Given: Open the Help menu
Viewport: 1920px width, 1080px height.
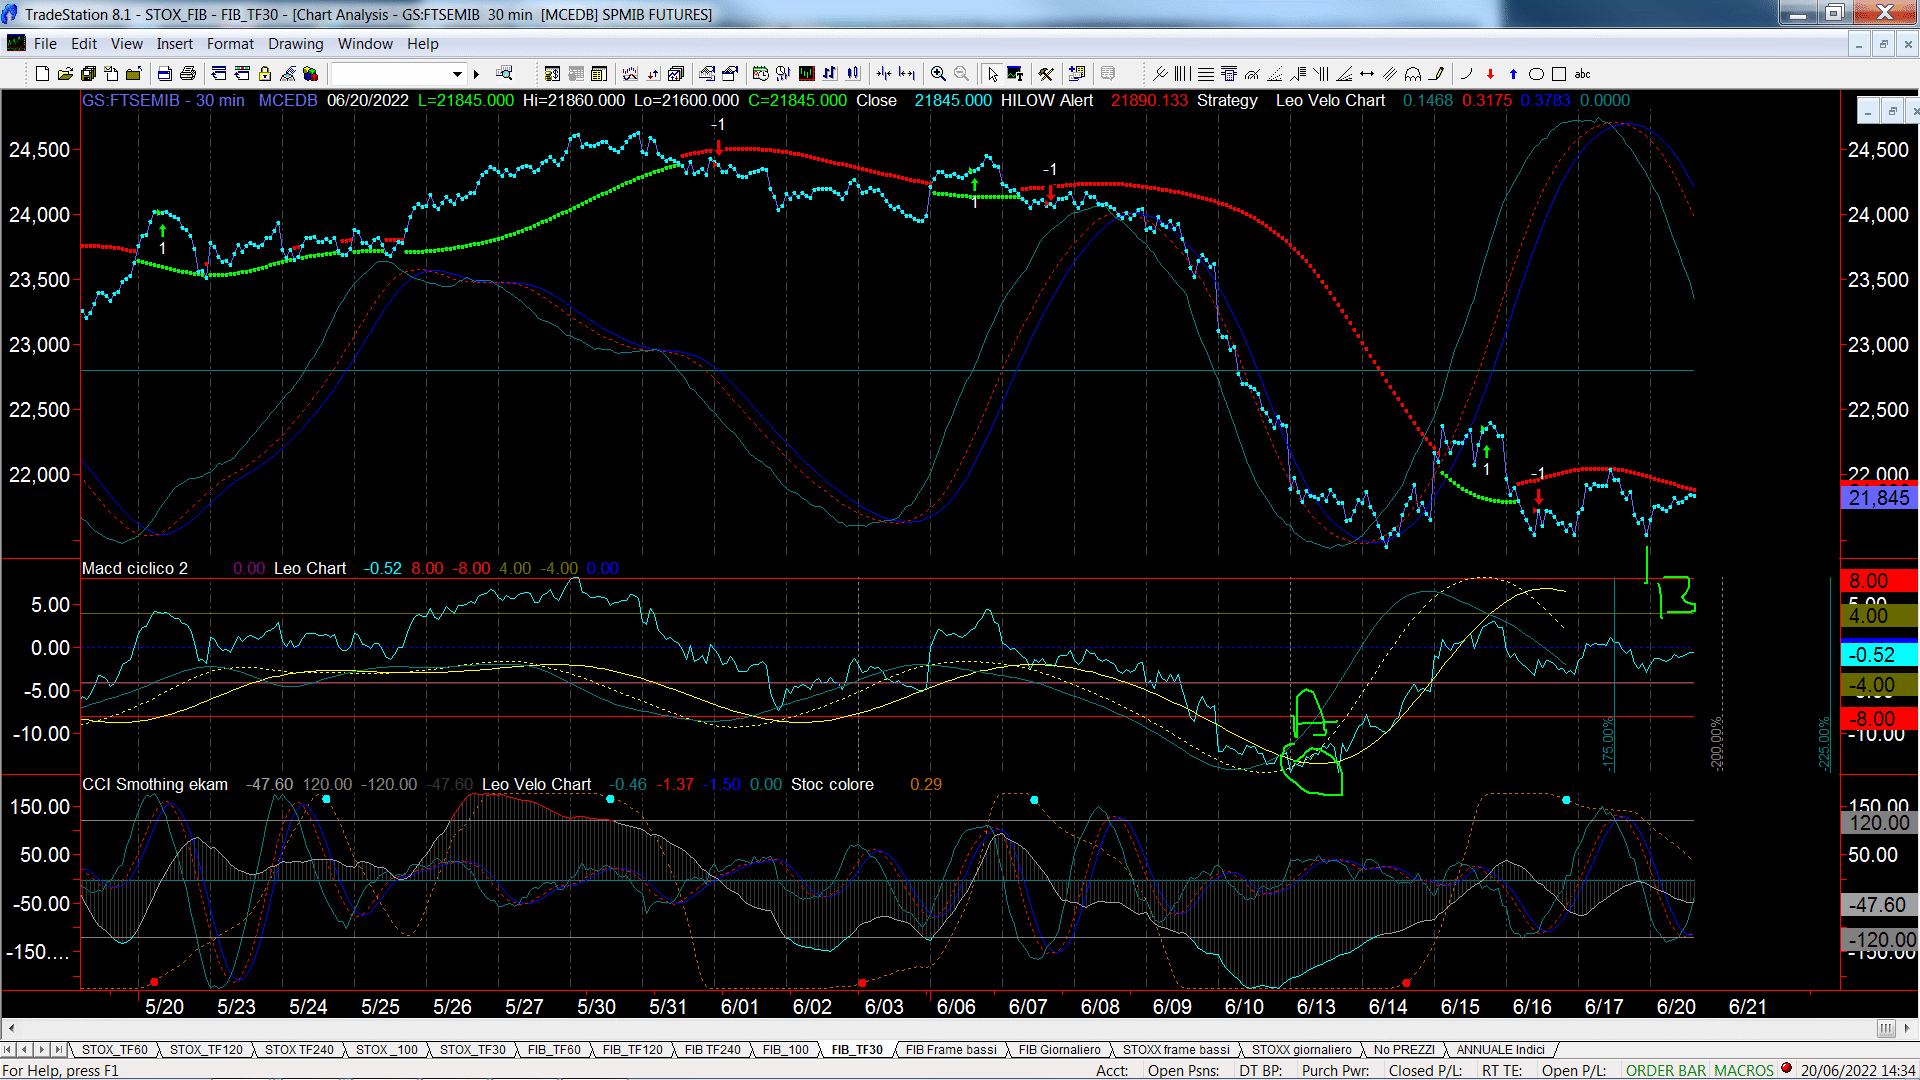Looking at the screenshot, I should pos(422,44).
